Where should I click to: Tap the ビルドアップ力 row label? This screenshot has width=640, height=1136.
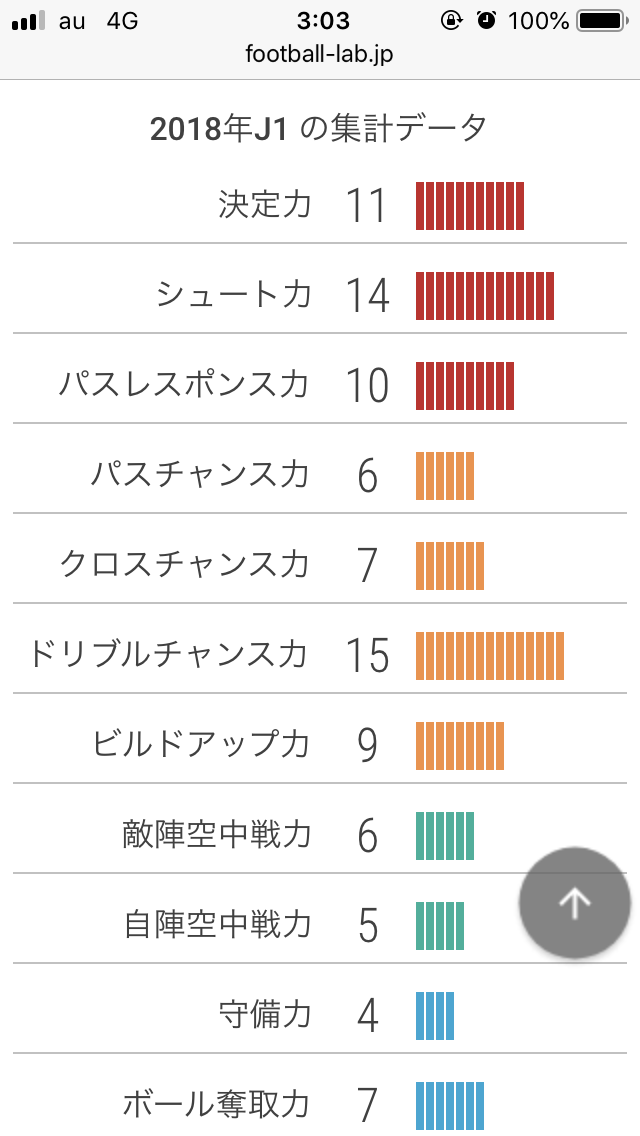pyautogui.click(x=201, y=745)
